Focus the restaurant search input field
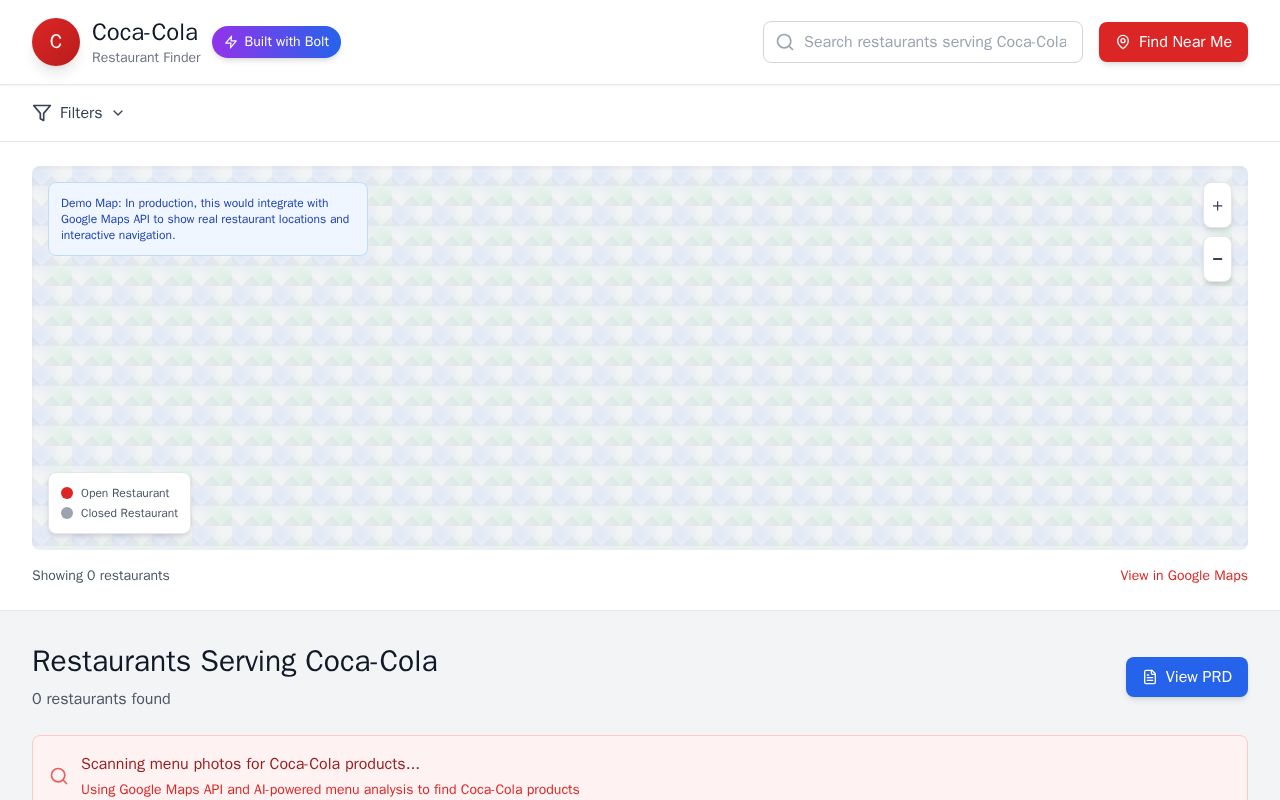1280x800 pixels. 922,42
